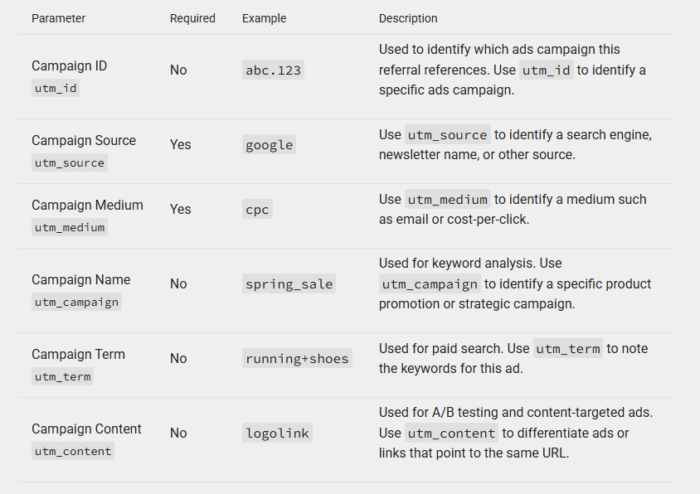Click the Parameter column header
700x494 pixels.
coord(58,19)
